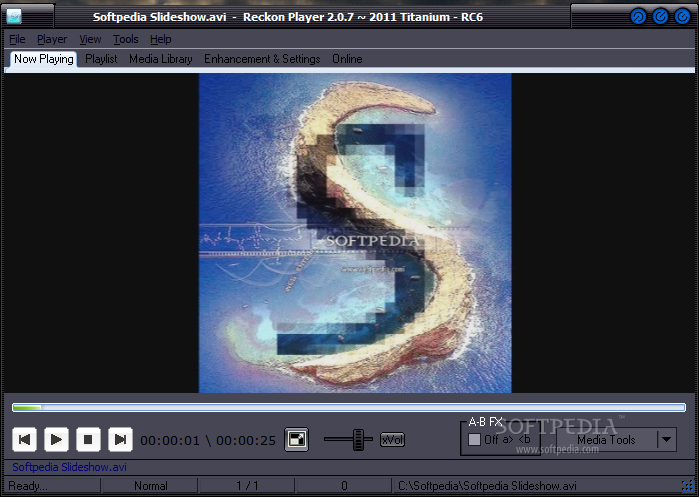Click the Media Tools button
This screenshot has width=699, height=497.
click(606, 440)
